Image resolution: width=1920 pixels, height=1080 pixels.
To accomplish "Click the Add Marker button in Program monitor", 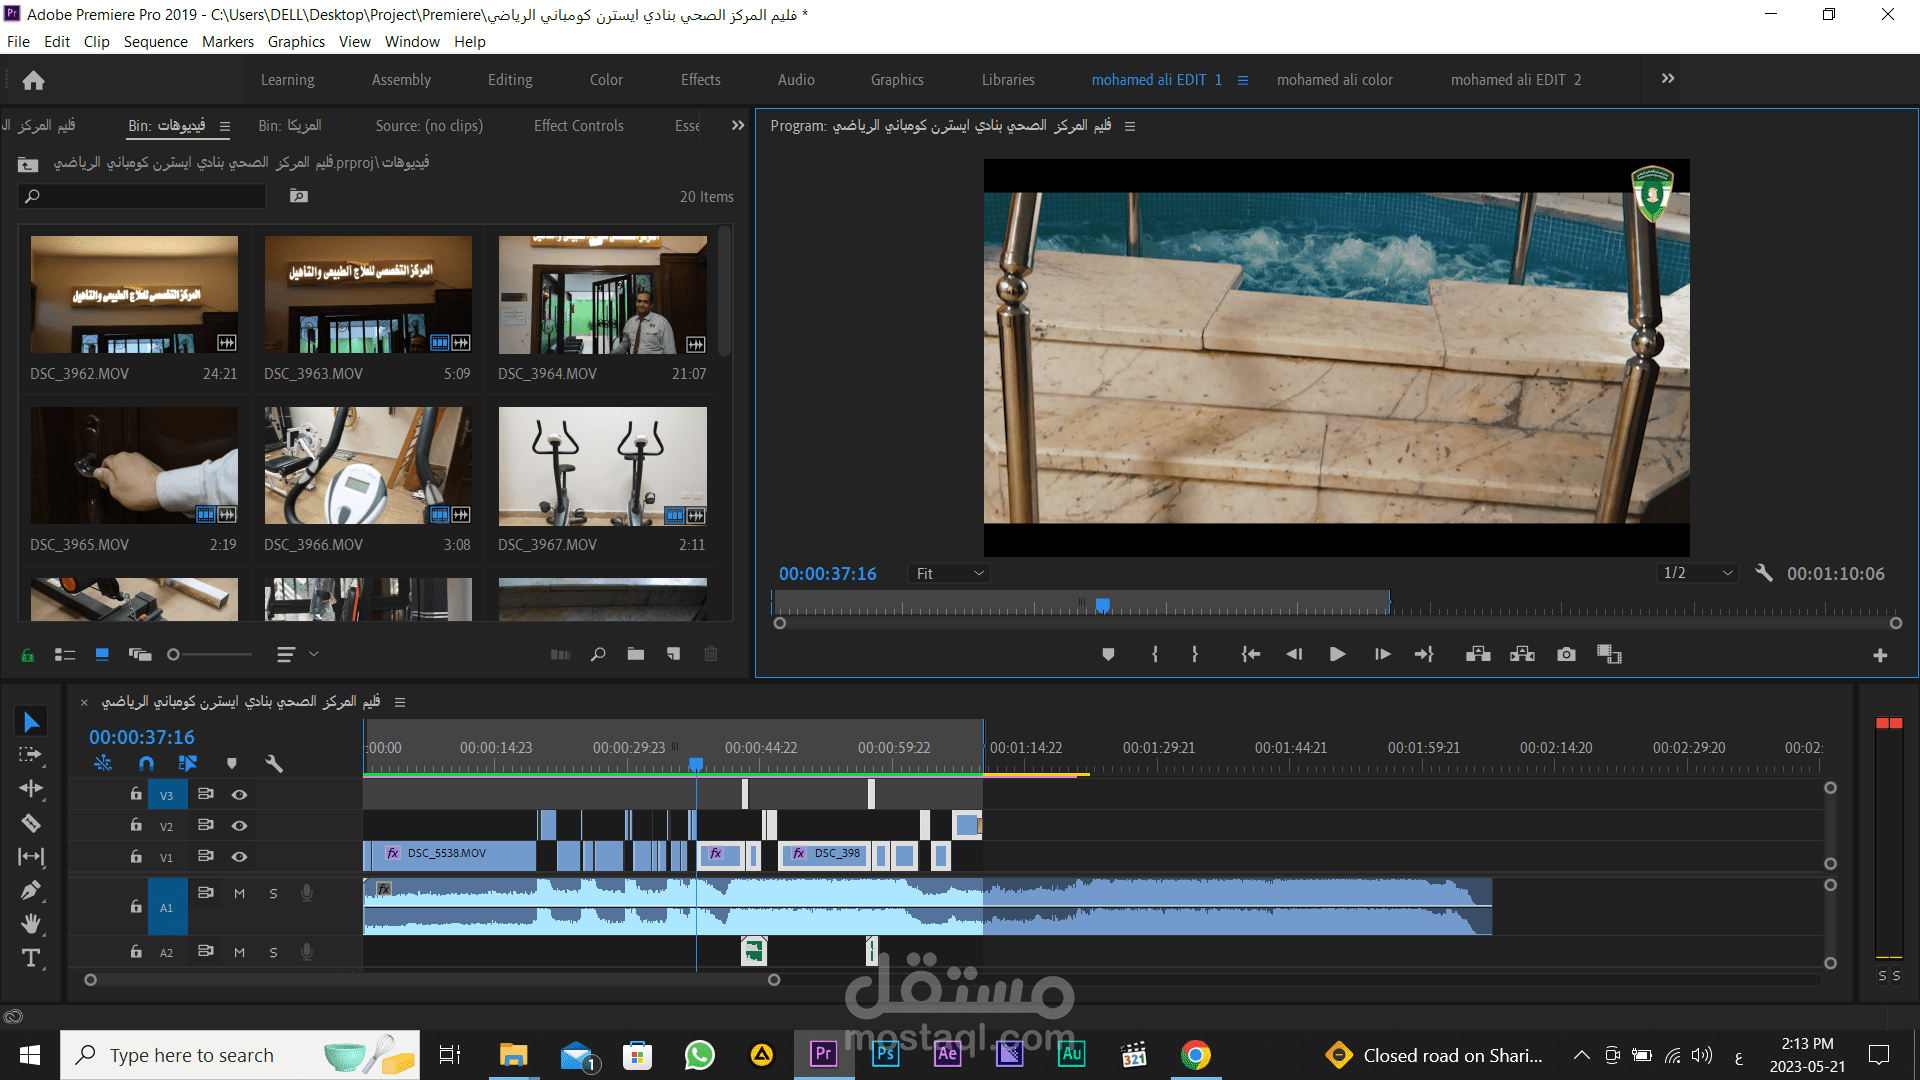I will (x=1108, y=654).
